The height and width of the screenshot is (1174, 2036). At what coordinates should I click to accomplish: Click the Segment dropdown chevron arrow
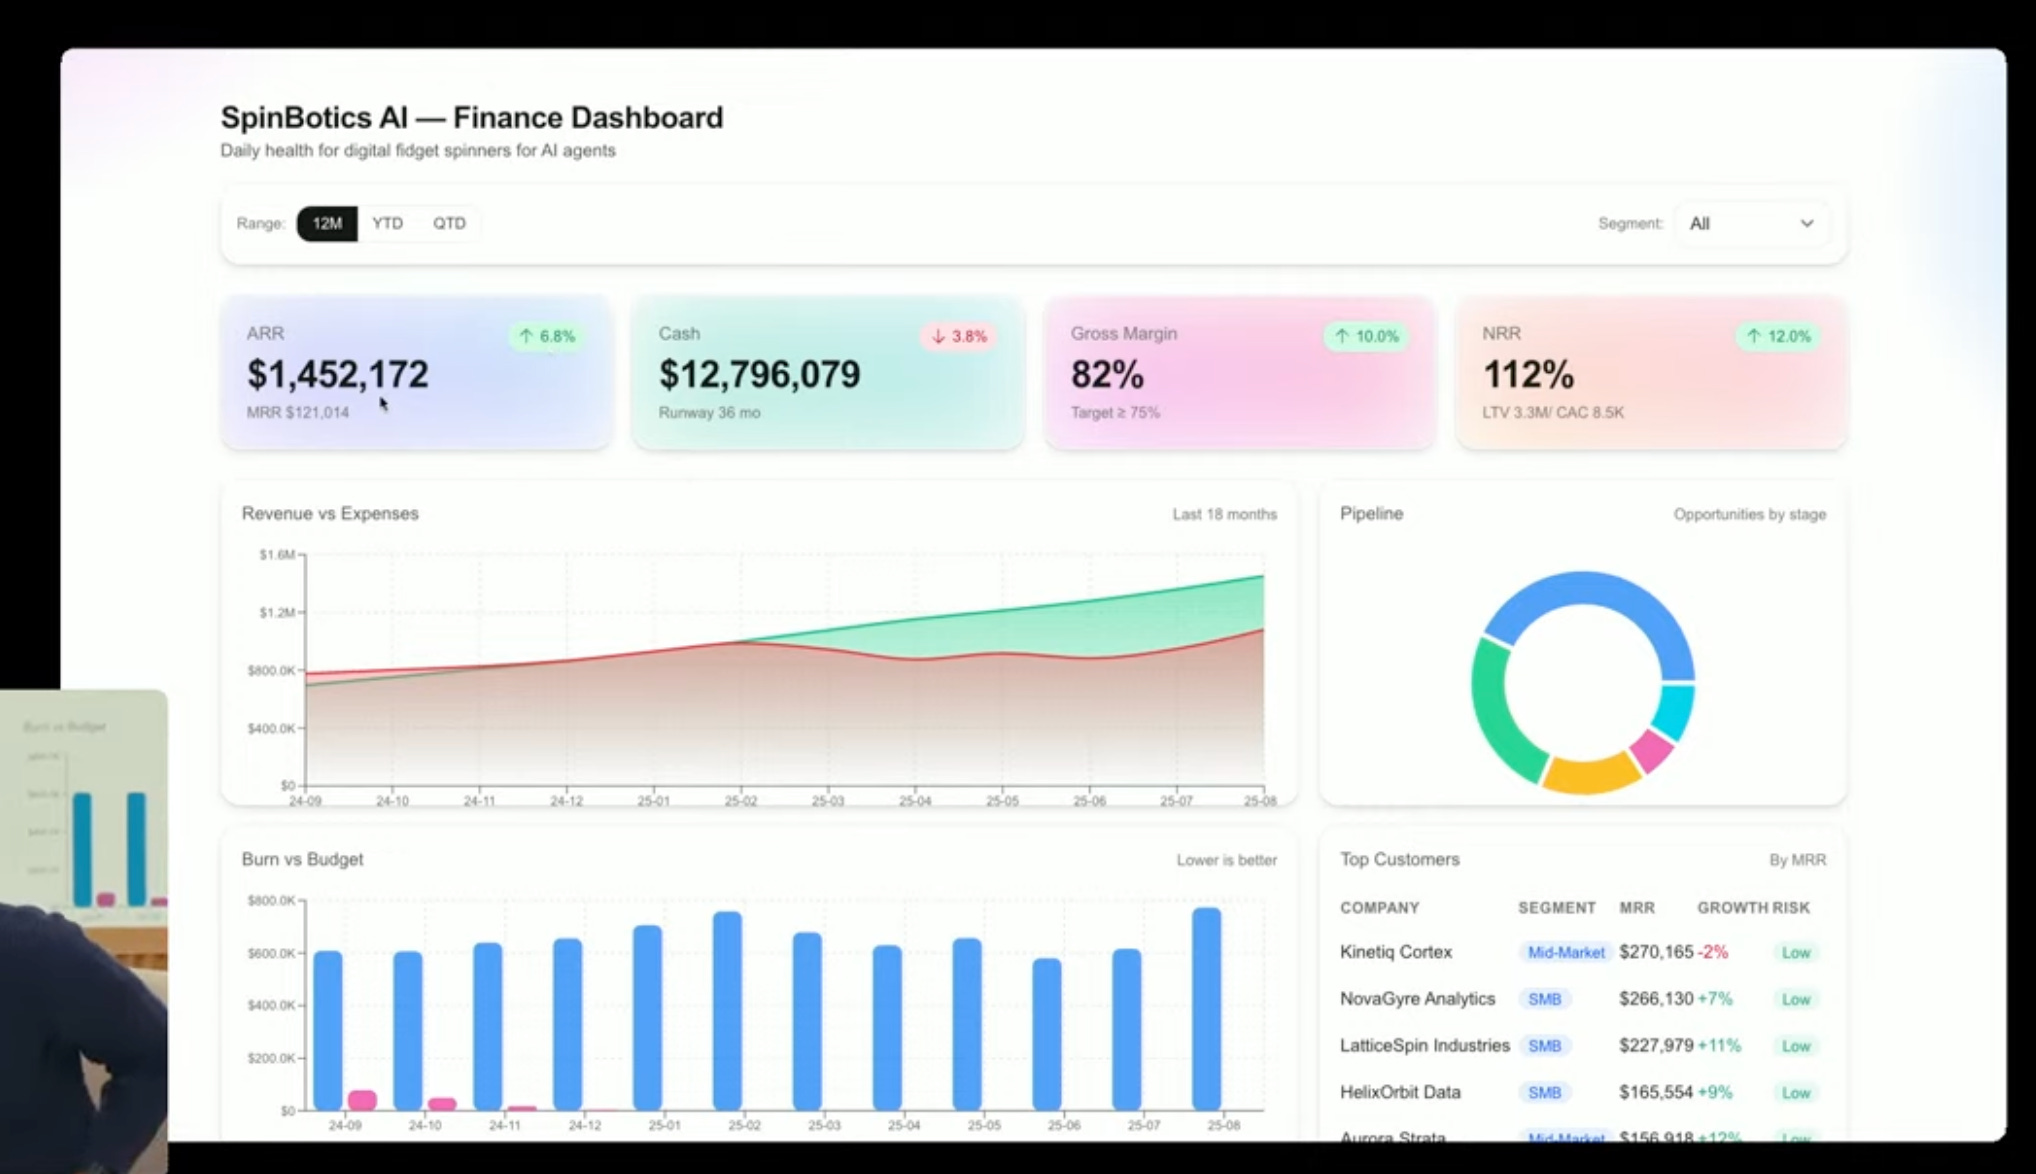click(x=1806, y=224)
